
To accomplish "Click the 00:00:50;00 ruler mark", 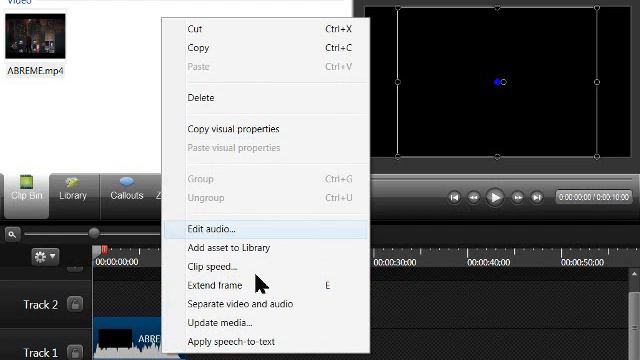I will (x=582, y=262).
